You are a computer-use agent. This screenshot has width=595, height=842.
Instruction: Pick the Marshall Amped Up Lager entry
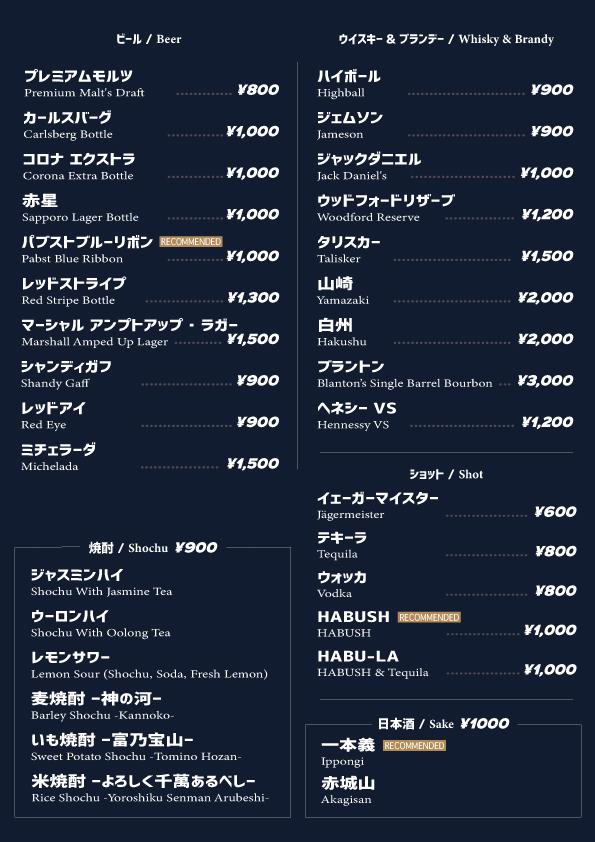[151, 333]
